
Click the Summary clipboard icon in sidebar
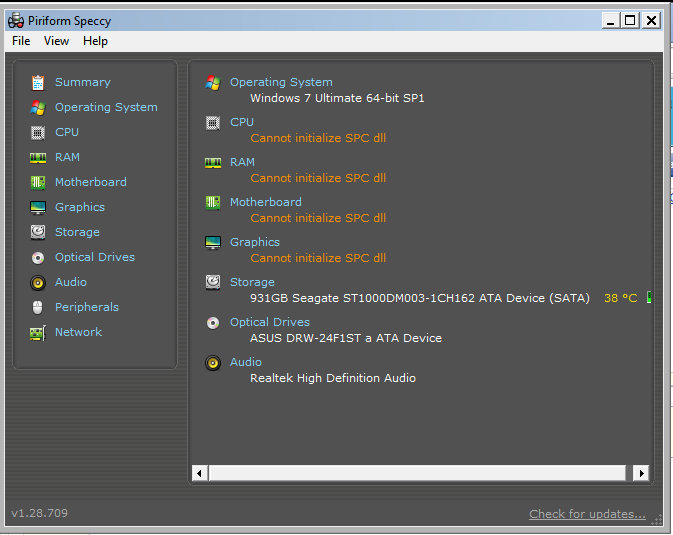[x=38, y=82]
